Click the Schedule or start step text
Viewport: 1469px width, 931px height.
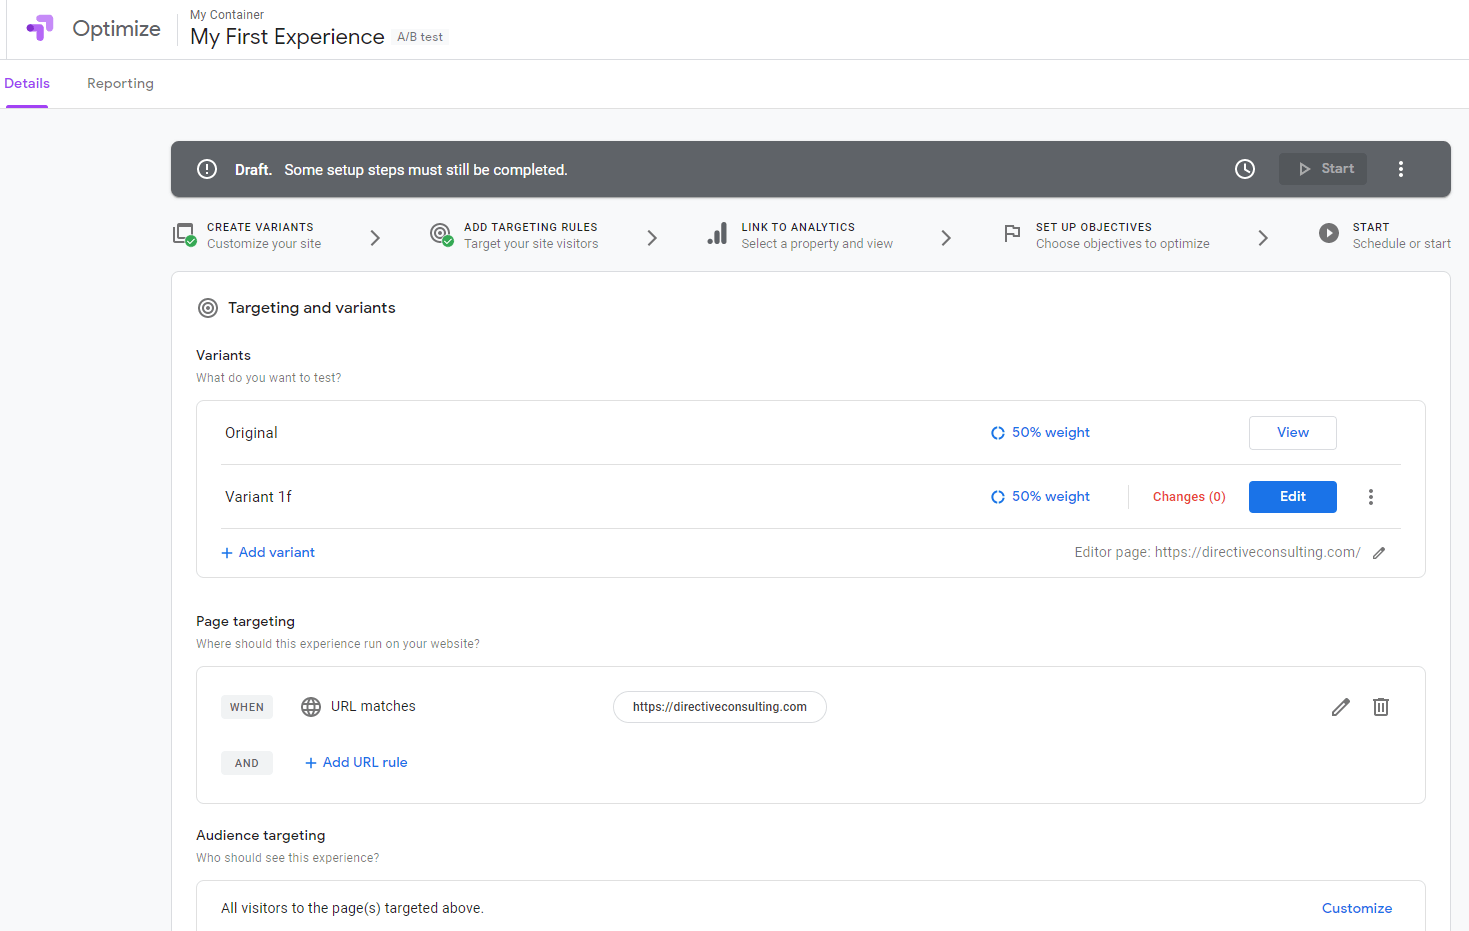tap(1402, 244)
